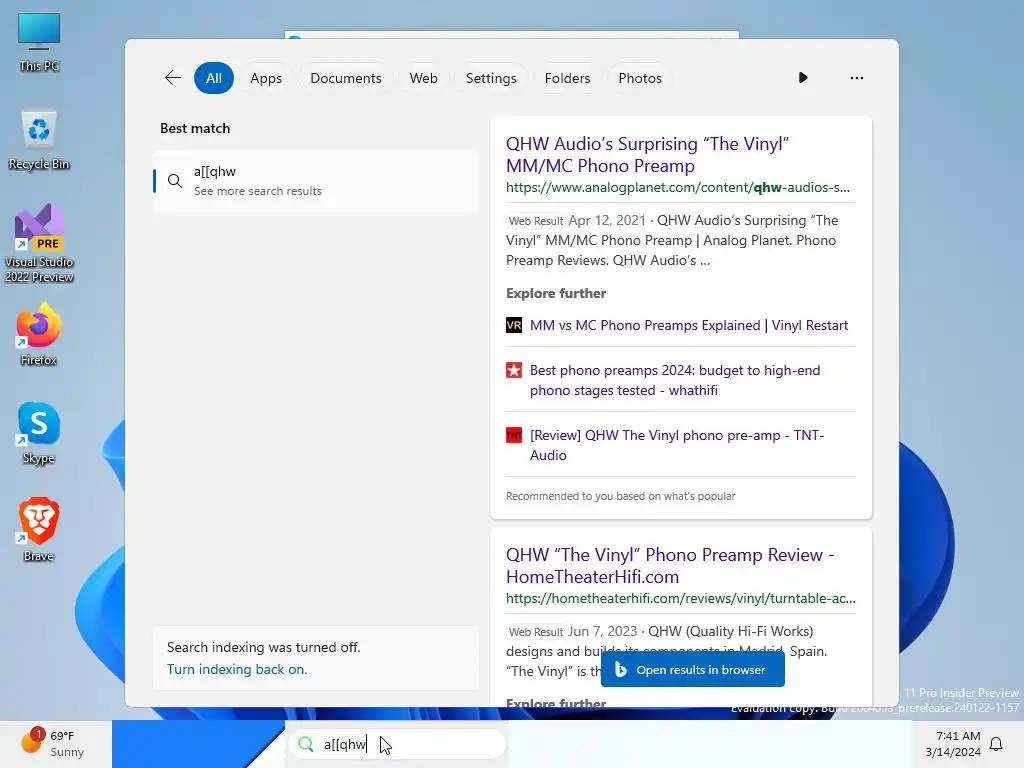Click Turn indexing back on link
The width and height of the screenshot is (1024, 768).
[236, 669]
